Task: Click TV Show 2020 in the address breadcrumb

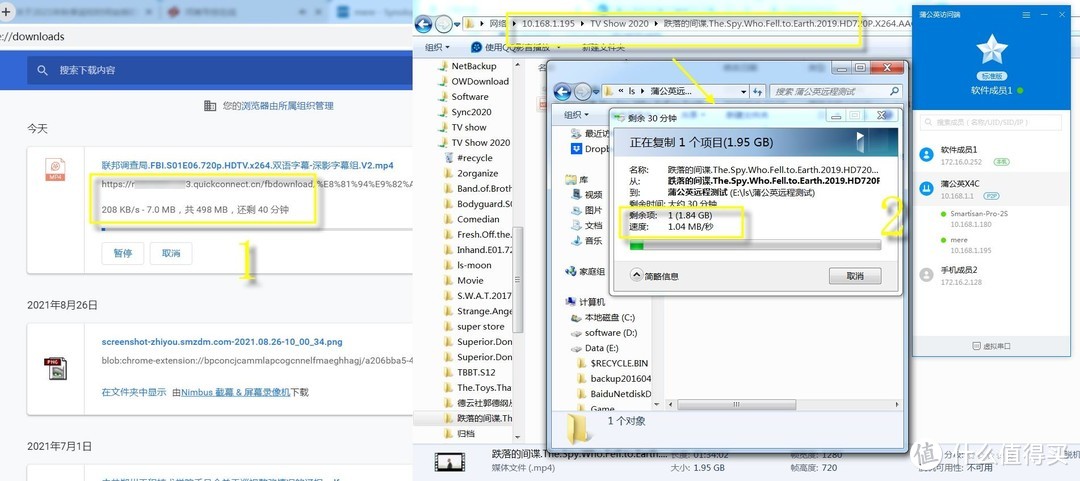Action: [x=619, y=23]
